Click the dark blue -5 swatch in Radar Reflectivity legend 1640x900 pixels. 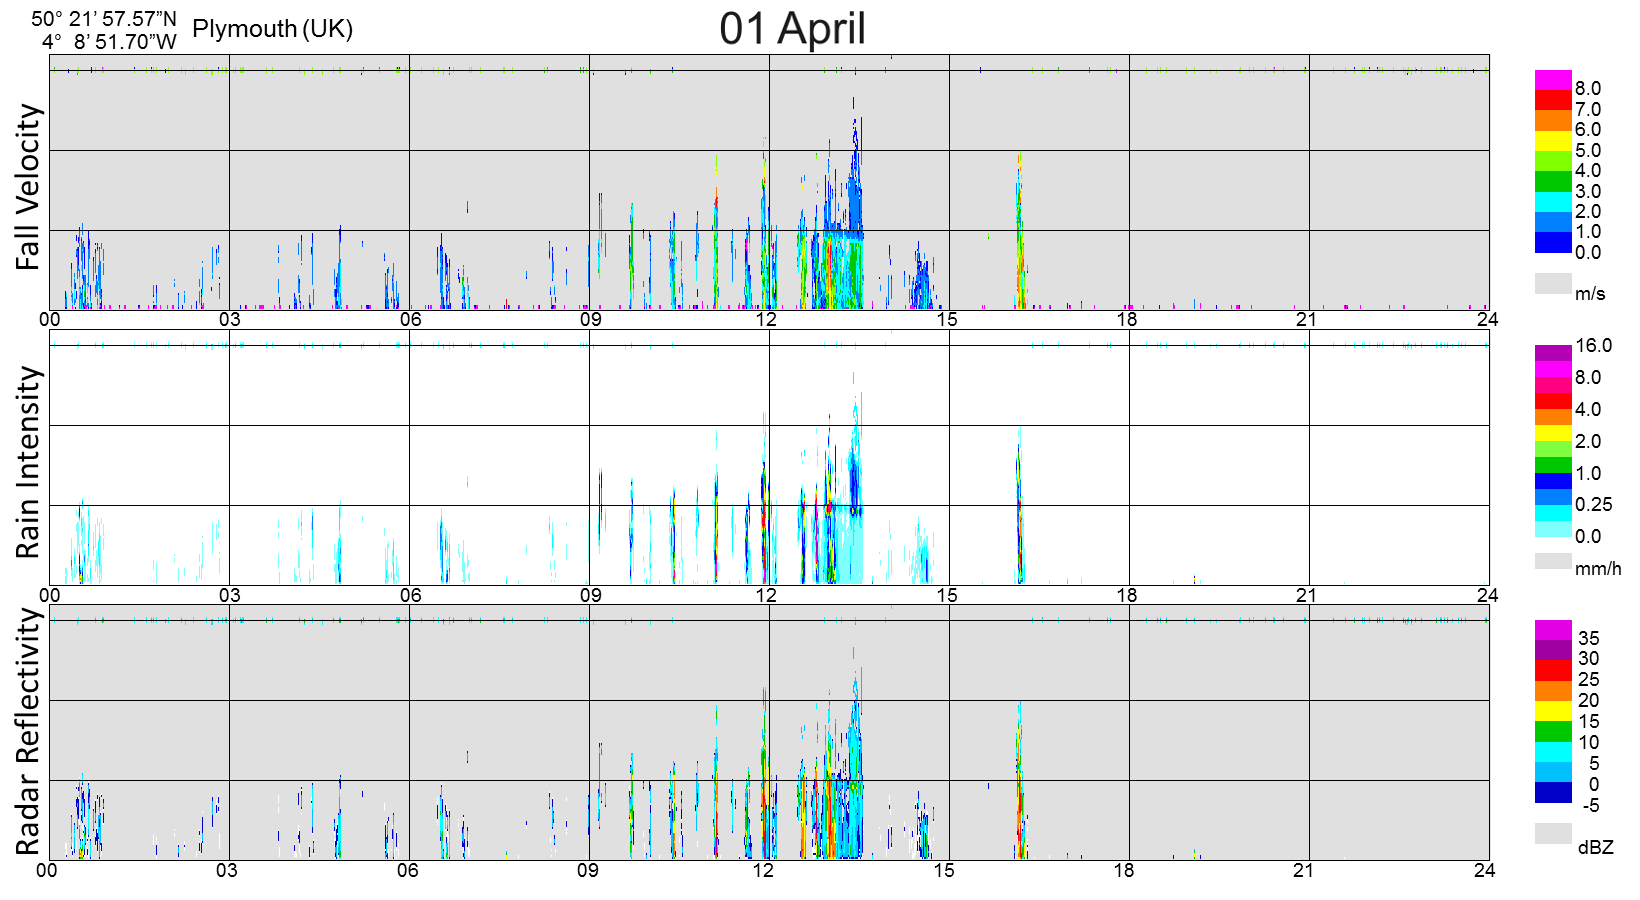1553,793
